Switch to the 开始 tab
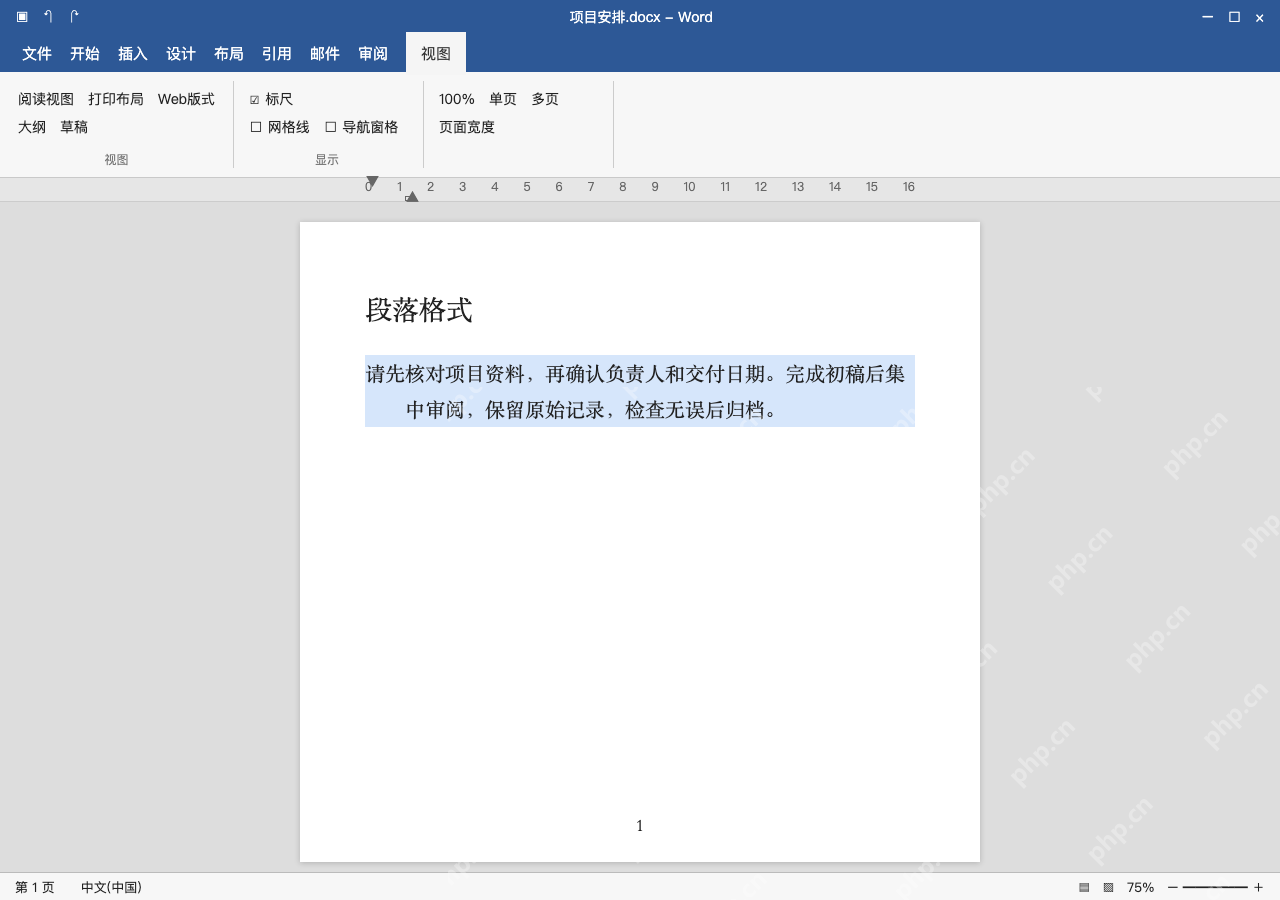The width and height of the screenshot is (1280, 900). [x=85, y=54]
